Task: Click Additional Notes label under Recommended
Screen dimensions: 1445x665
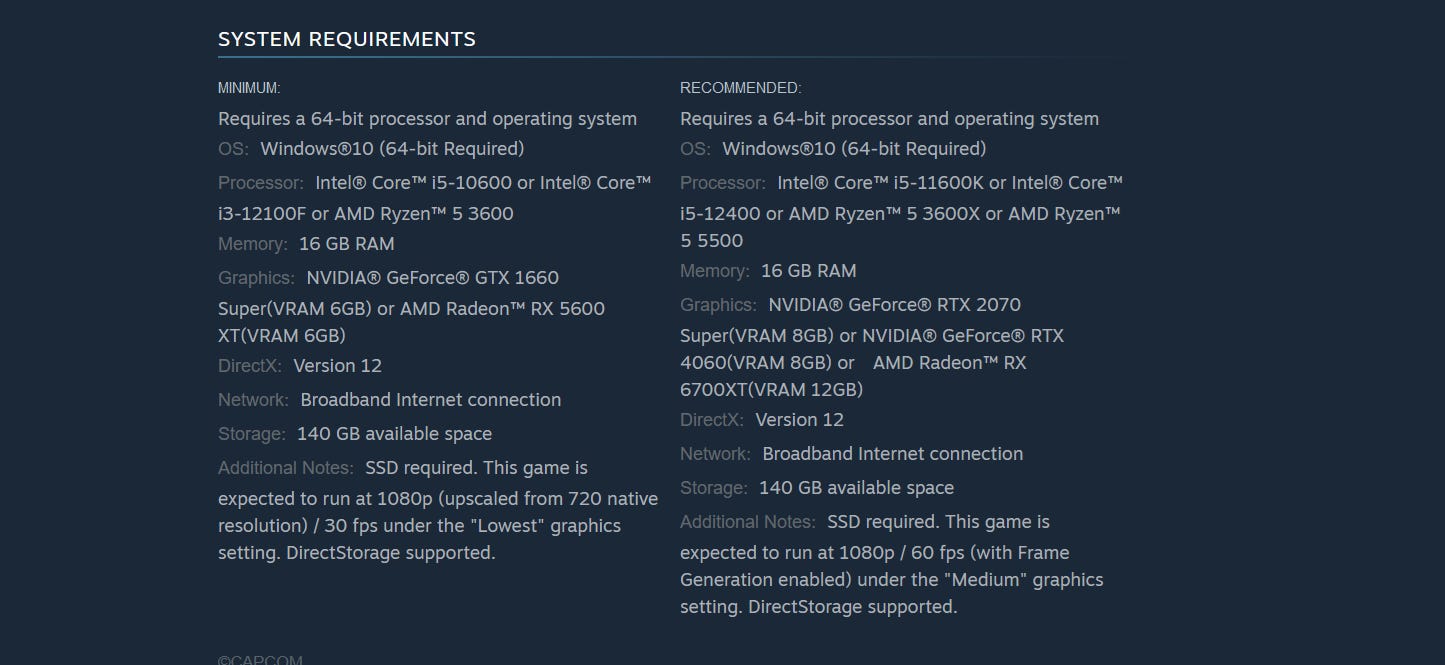Action: pos(747,522)
